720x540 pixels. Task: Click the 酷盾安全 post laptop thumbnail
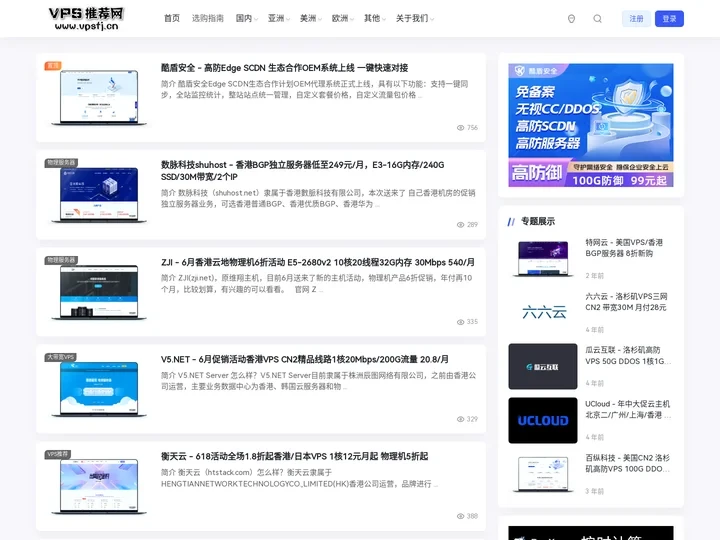coord(99,97)
